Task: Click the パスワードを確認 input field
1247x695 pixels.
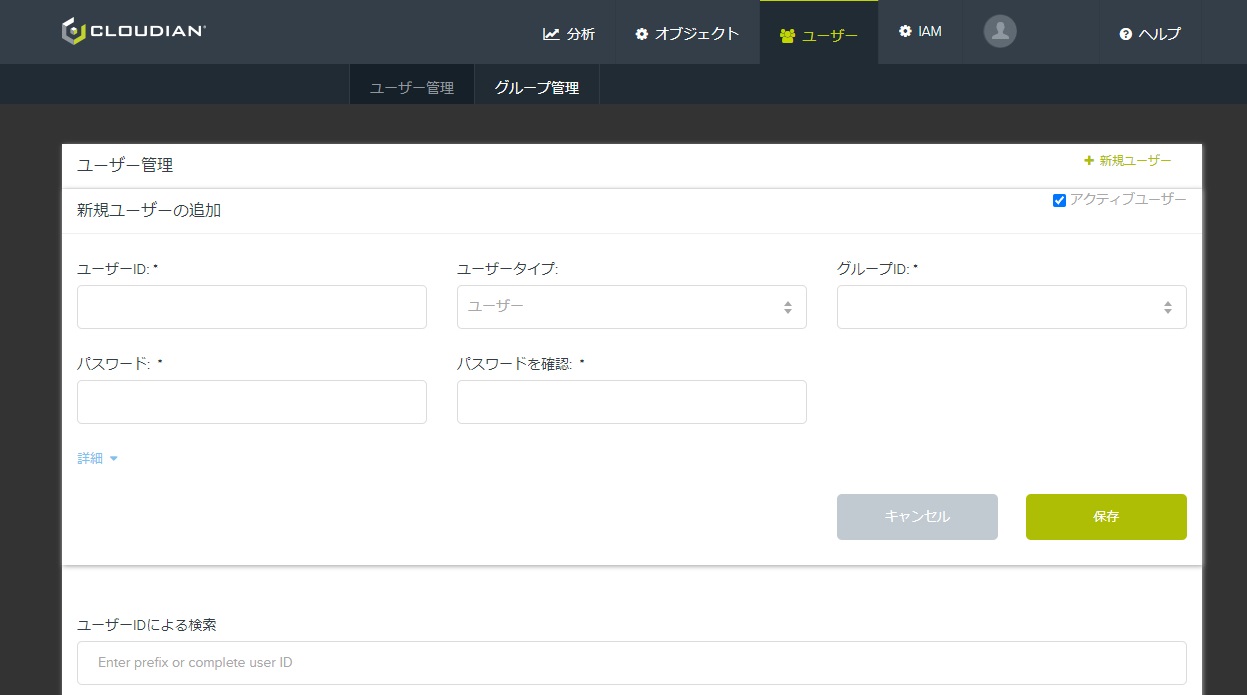Action: 631,402
